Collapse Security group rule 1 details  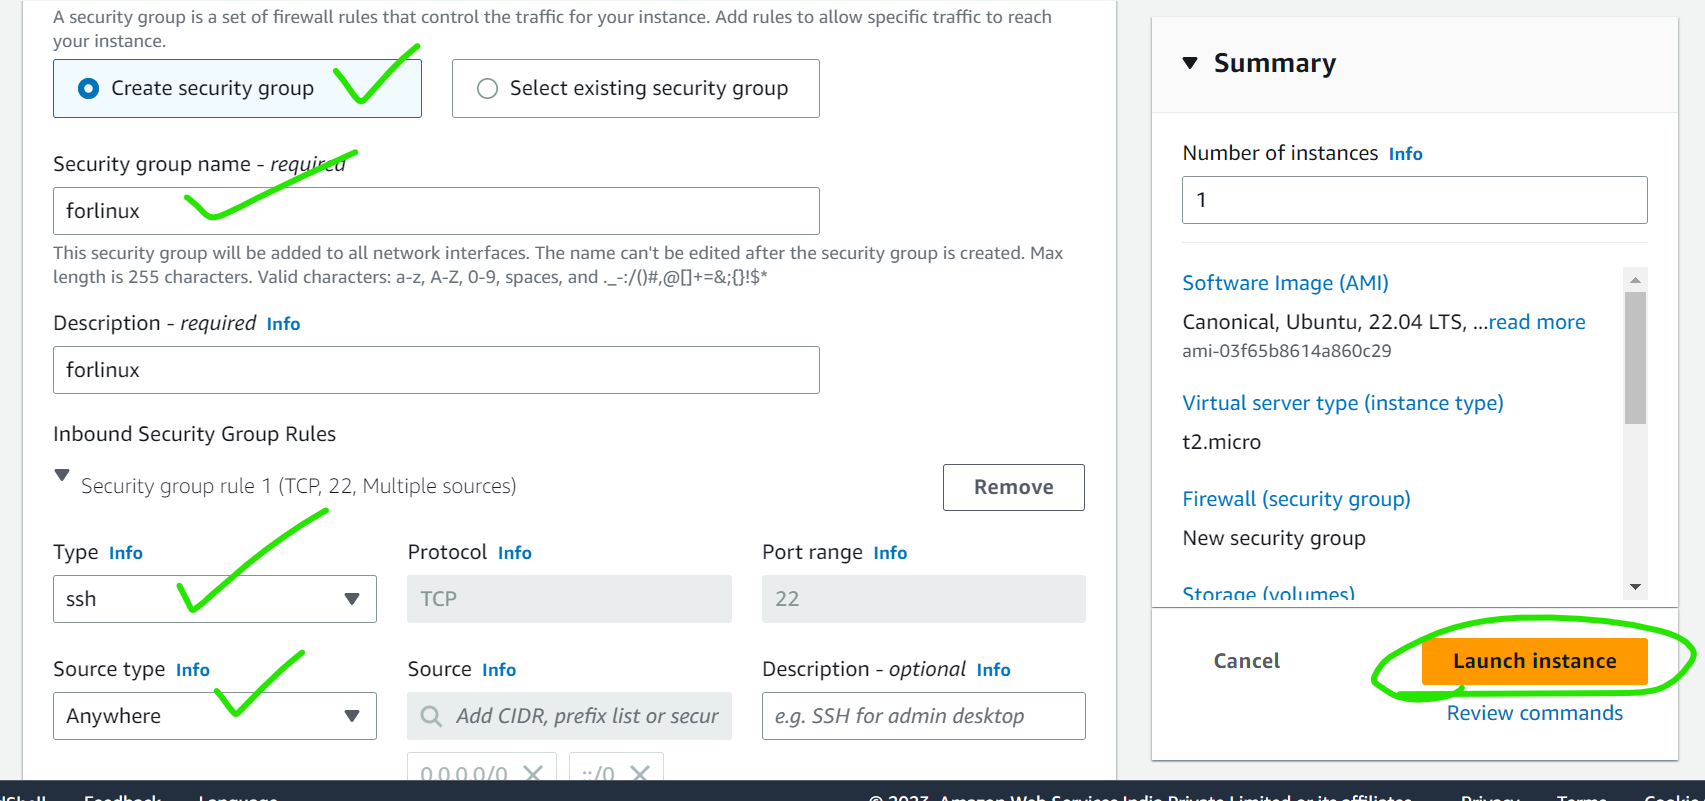coord(62,475)
